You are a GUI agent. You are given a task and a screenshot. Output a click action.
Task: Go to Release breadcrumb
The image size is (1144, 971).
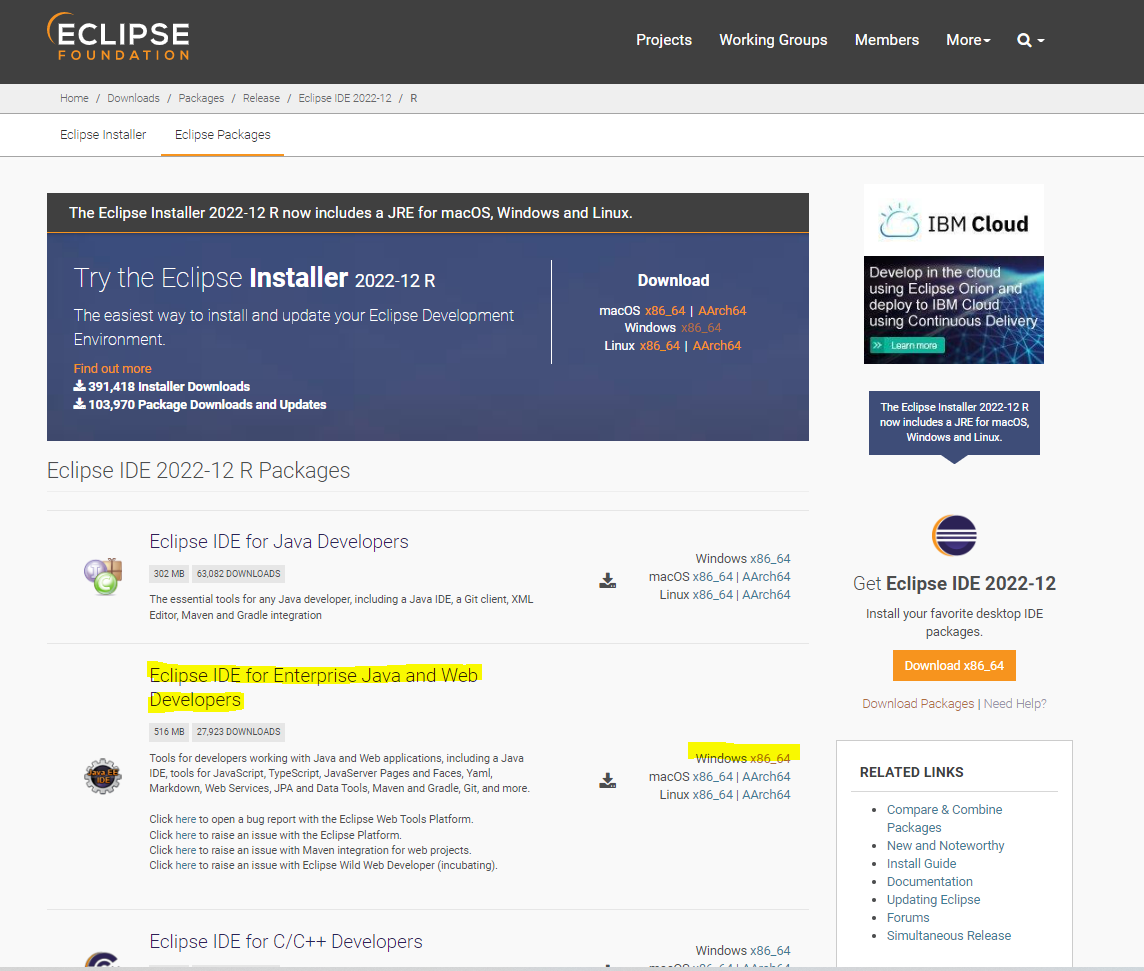click(261, 98)
